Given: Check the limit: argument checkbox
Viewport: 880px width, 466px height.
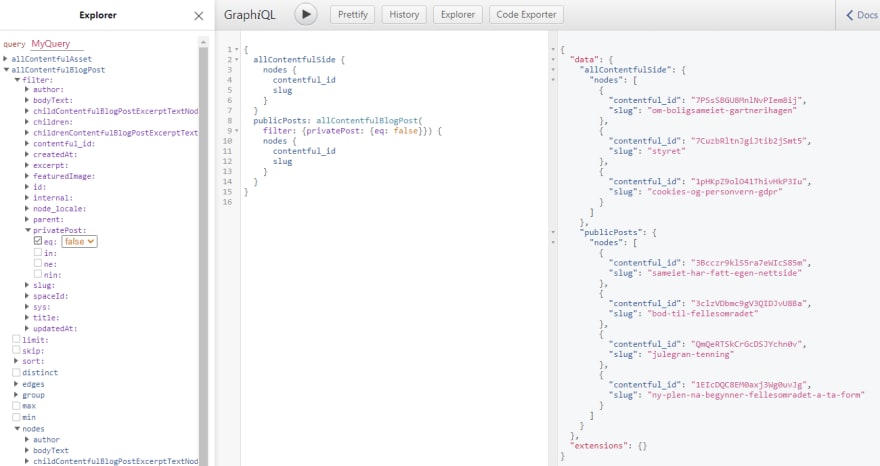Looking at the screenshot, I should coord(16,339).
